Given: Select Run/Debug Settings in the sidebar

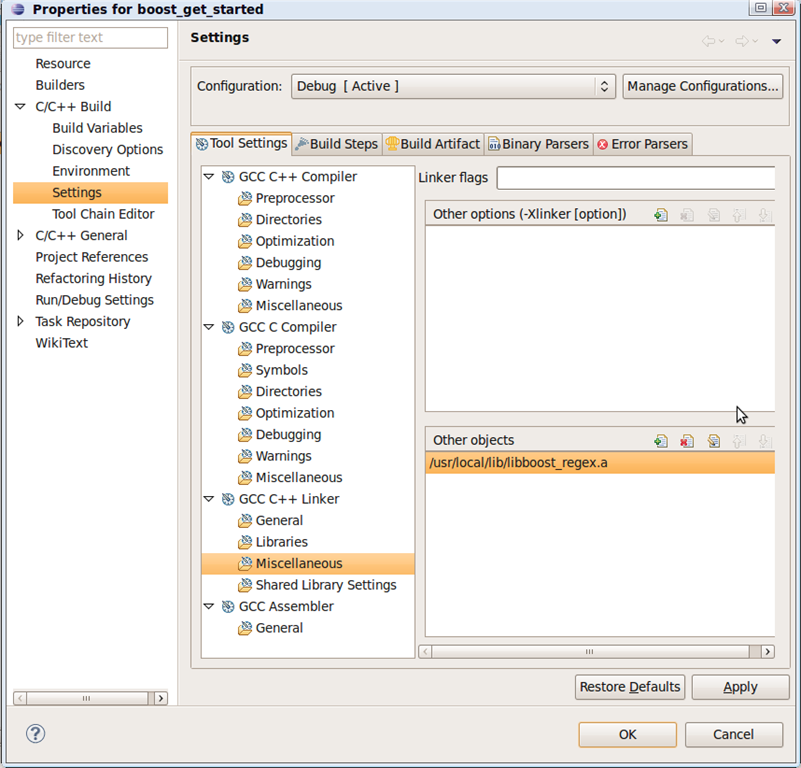Looking at the screenshot, I should [95, 300].
